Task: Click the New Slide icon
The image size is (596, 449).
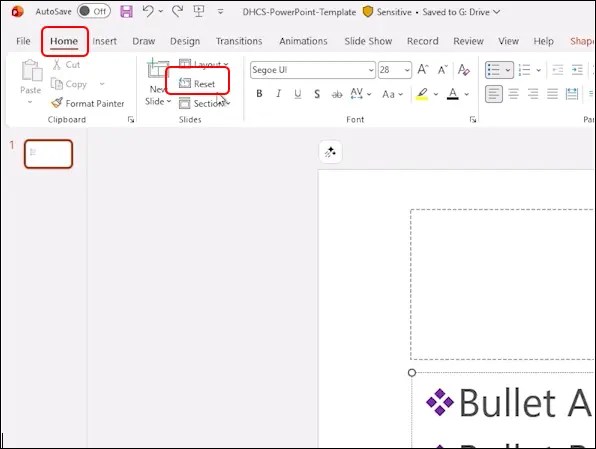Action: click(157, 69)
